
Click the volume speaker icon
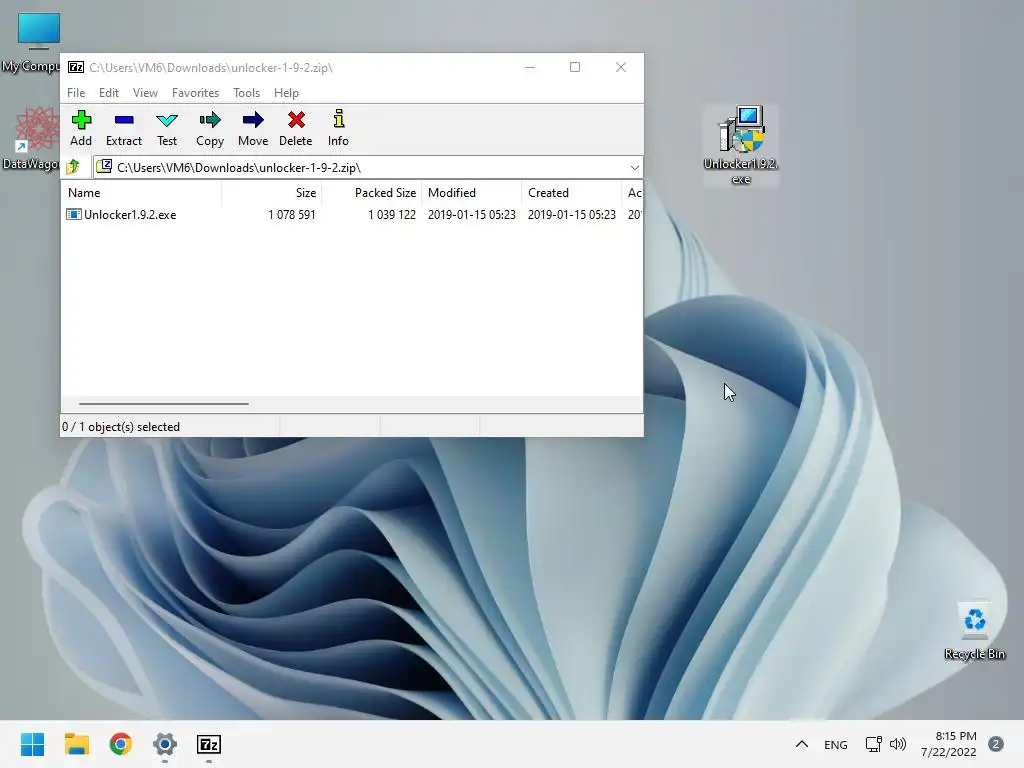pyautogui.click(x=898, y=744)
